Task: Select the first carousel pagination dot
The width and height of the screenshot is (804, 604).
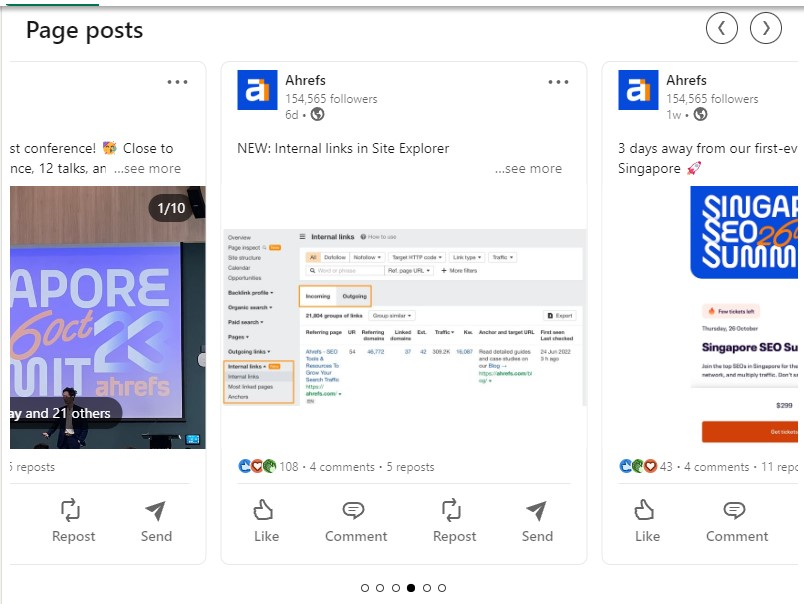Action: click(365, 588)
